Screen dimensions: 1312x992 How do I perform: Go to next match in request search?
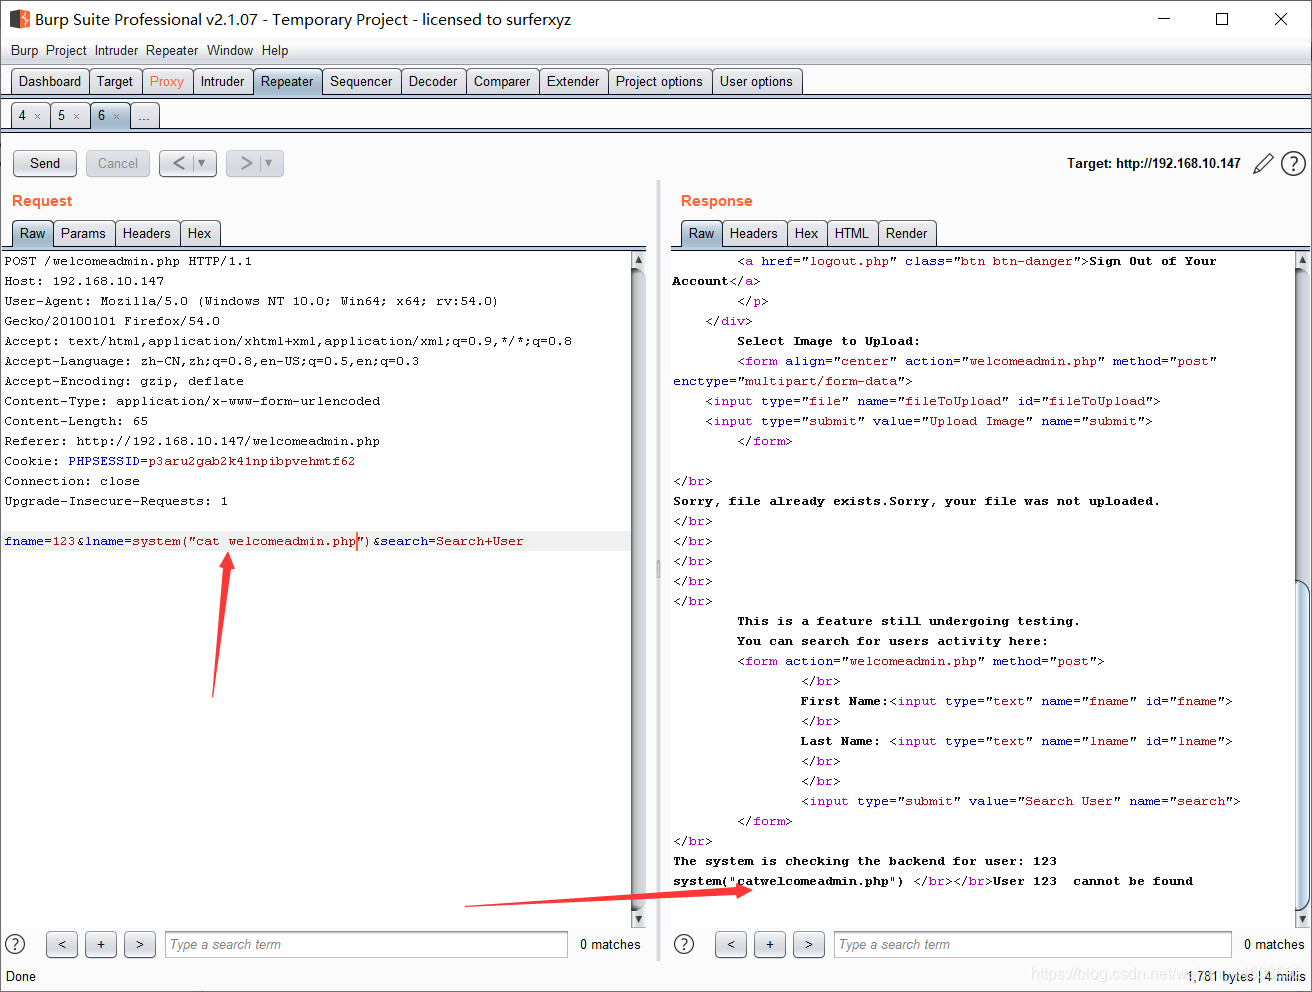140,944
